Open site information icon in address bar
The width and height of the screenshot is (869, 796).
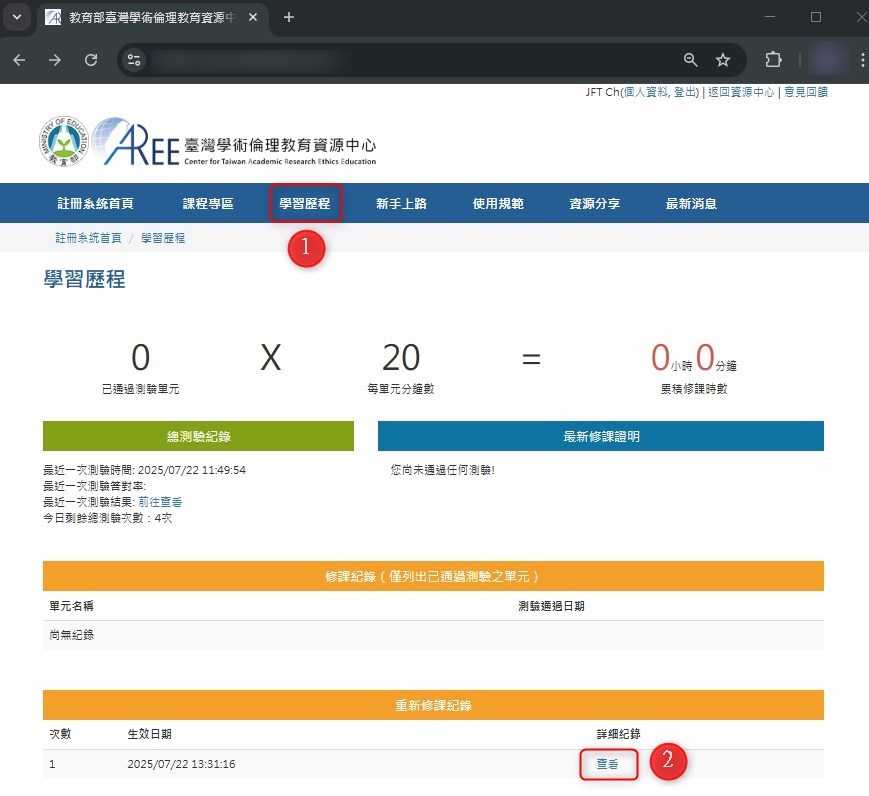click(134, 60)
